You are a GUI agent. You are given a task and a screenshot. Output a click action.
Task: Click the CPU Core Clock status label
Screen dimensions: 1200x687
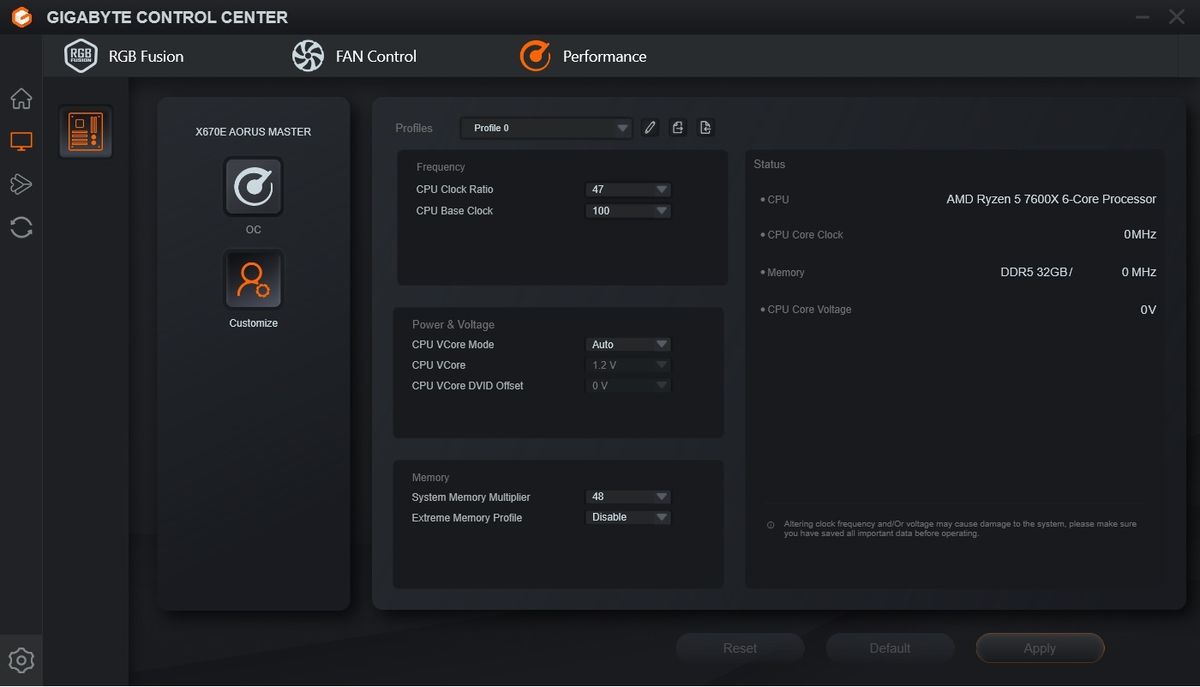click(805, 235)
